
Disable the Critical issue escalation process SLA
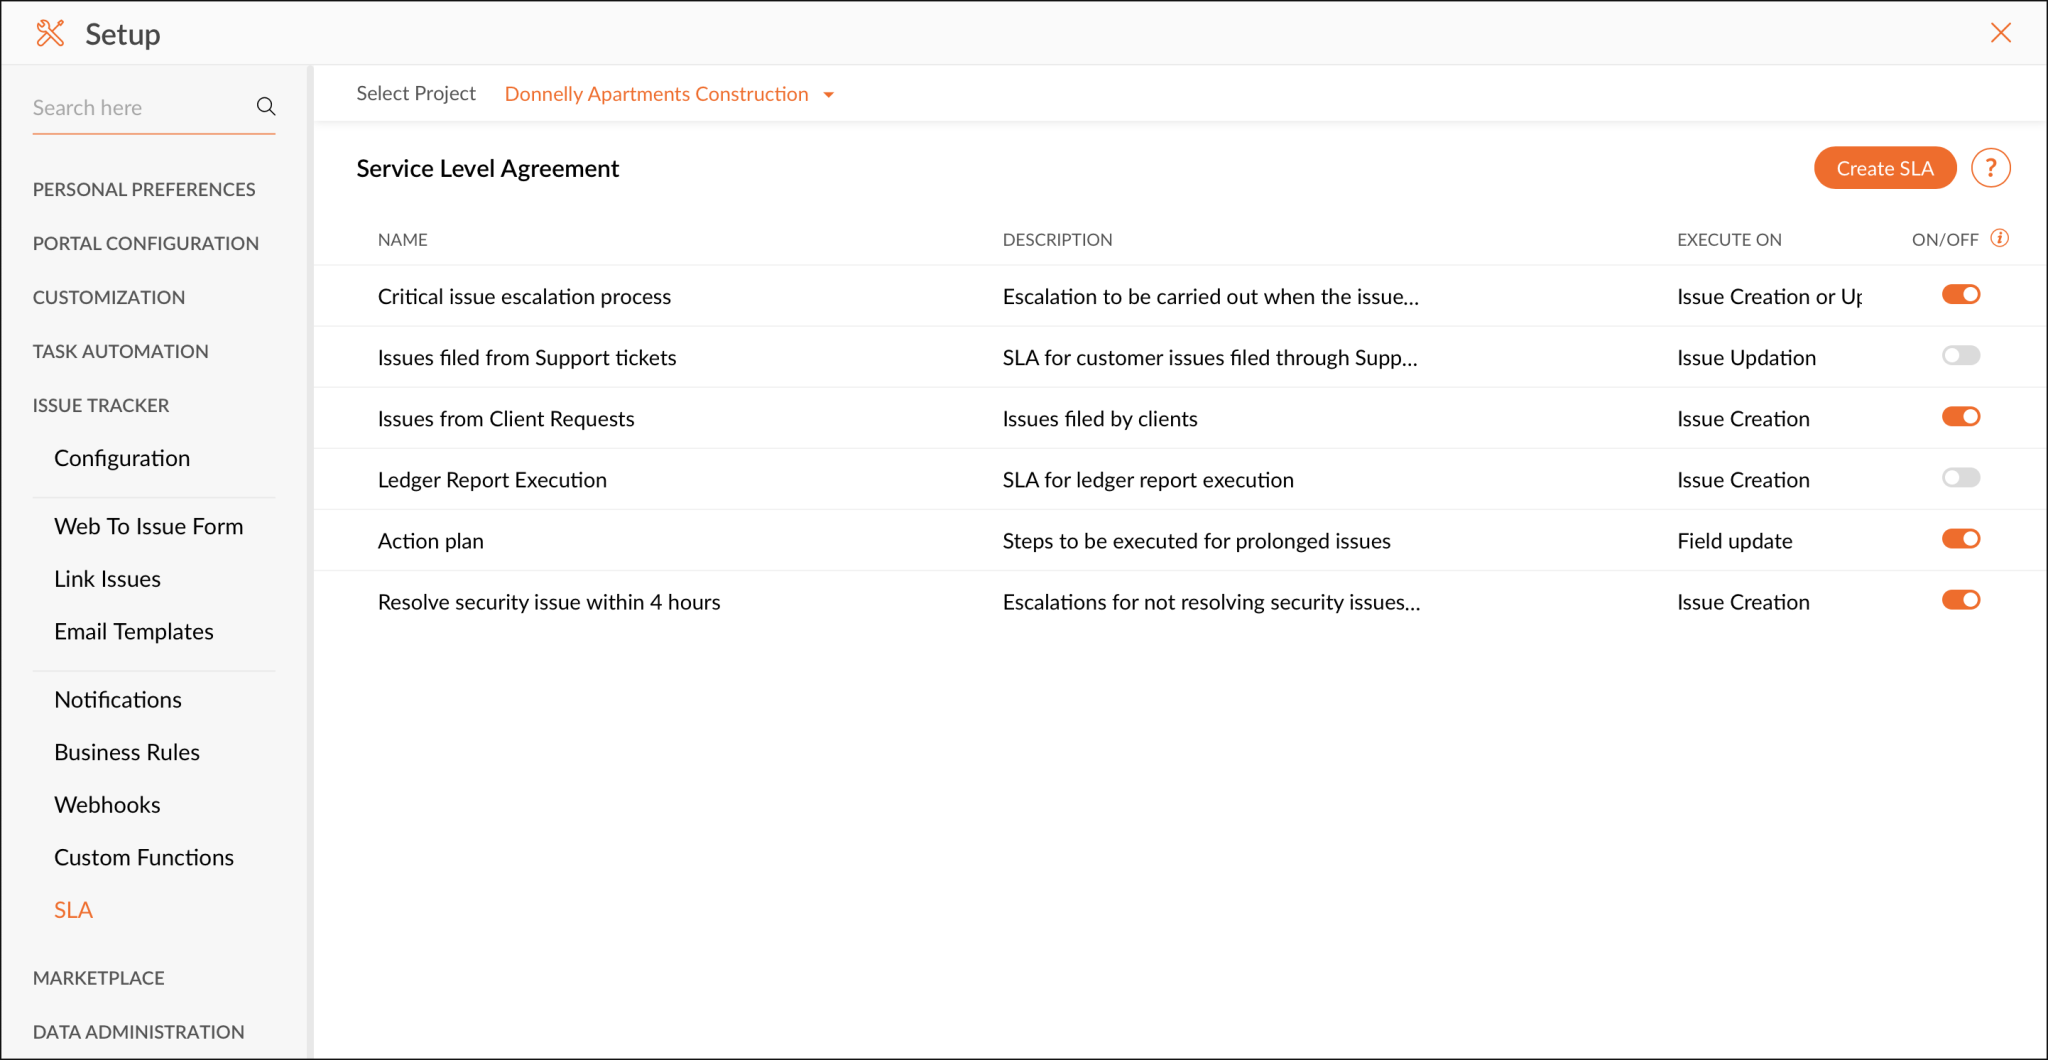pos(1960,294)
